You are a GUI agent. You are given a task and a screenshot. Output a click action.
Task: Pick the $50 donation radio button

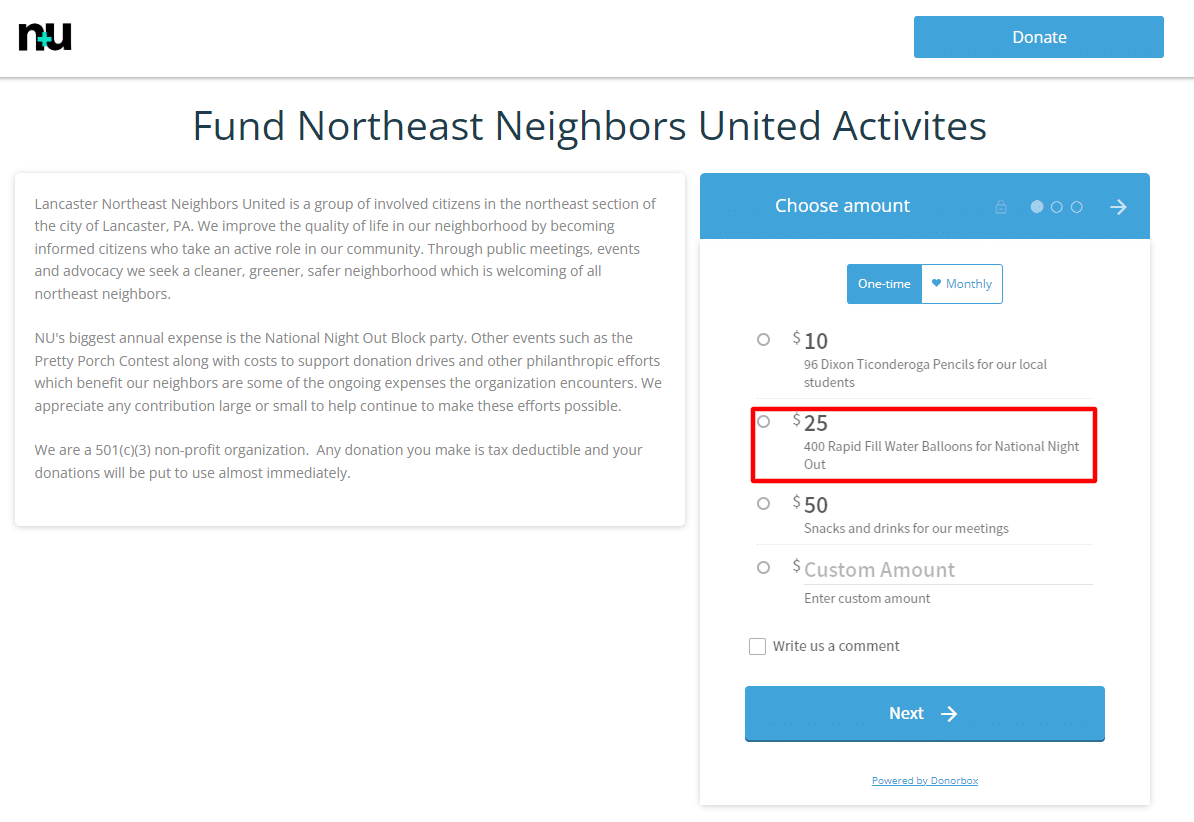tap(764, 504)
